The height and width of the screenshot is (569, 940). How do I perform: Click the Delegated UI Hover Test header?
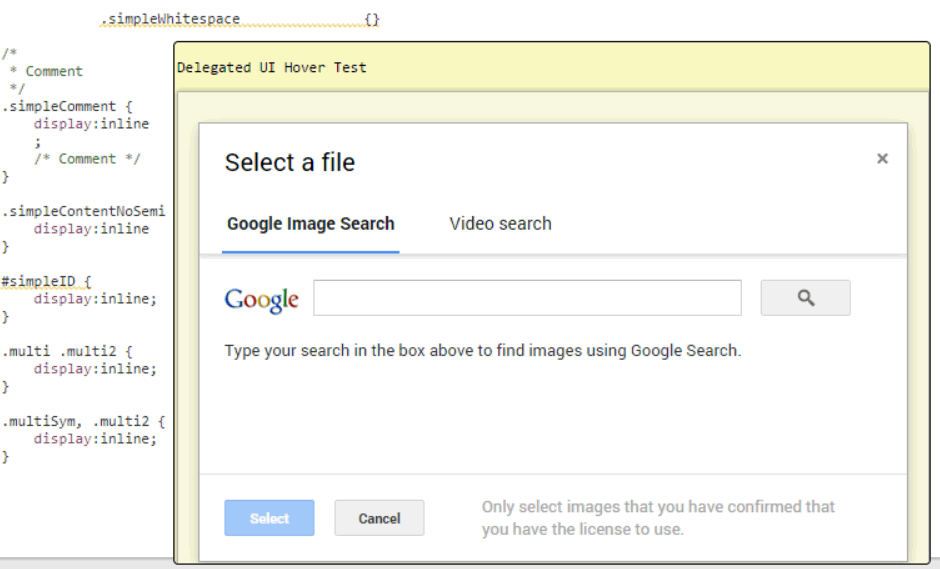tap(272, 68)
